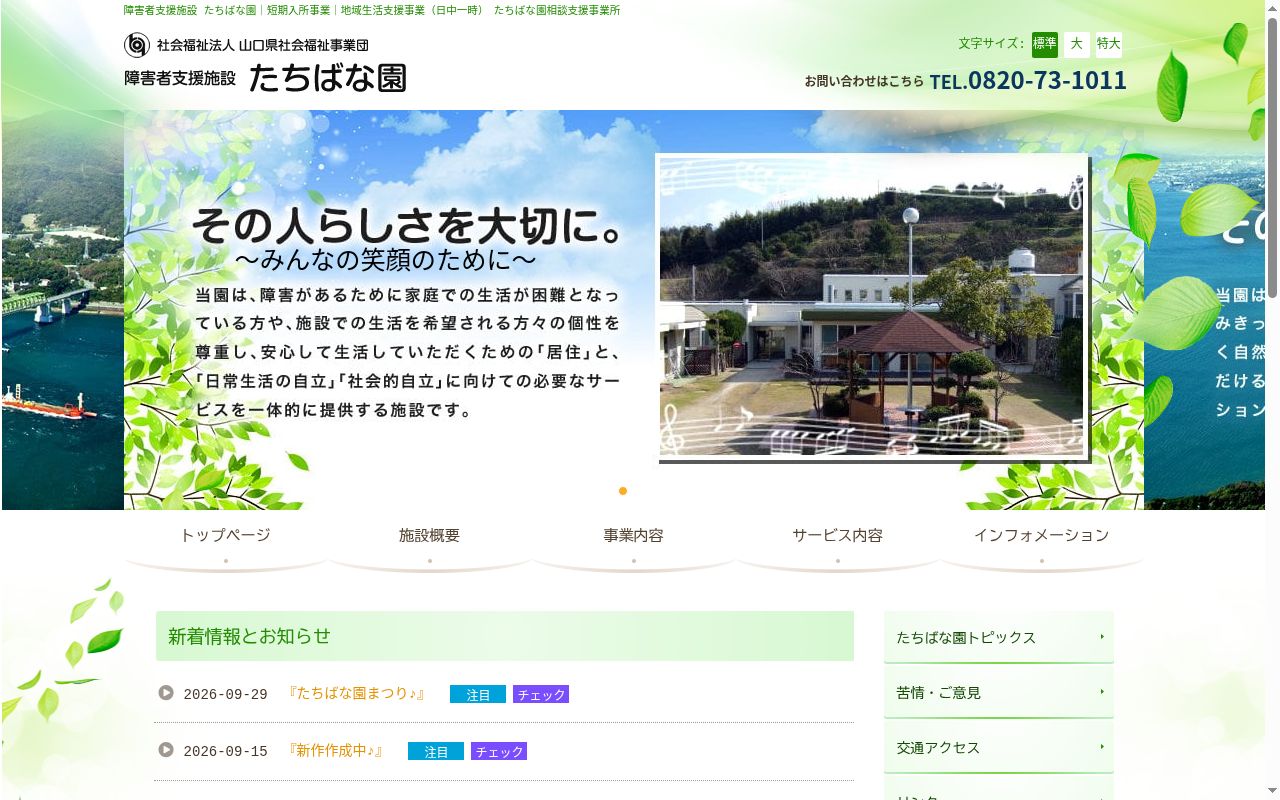Click the チェック tag on たちばな園まつり row
The image size is (1280, 800).
pos(541,694)
